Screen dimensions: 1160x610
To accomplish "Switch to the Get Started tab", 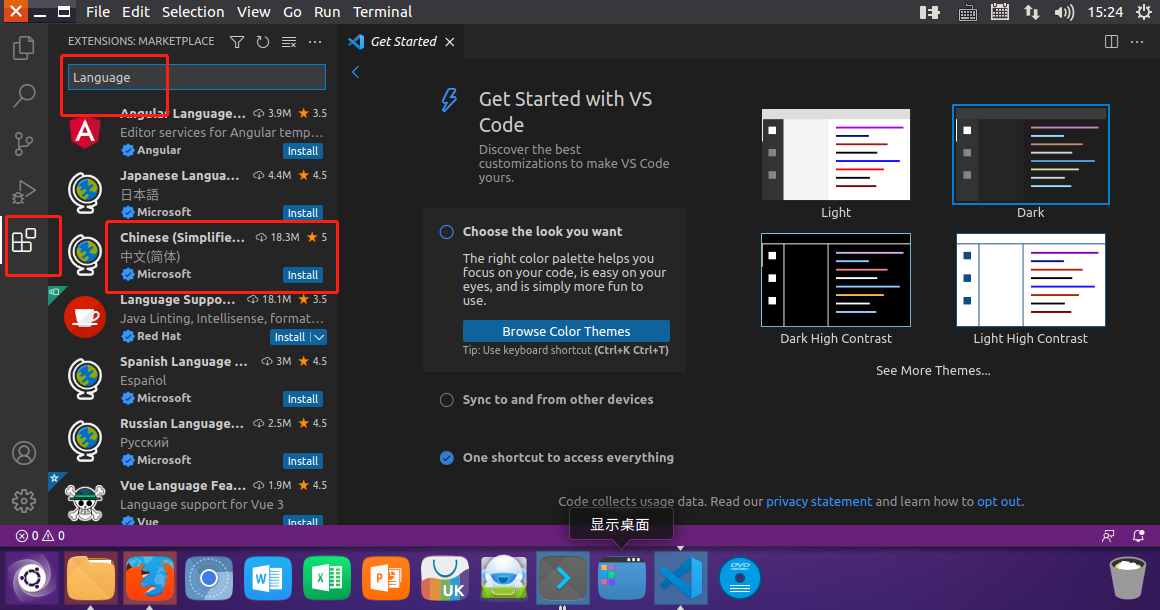I will coord(403,42).
